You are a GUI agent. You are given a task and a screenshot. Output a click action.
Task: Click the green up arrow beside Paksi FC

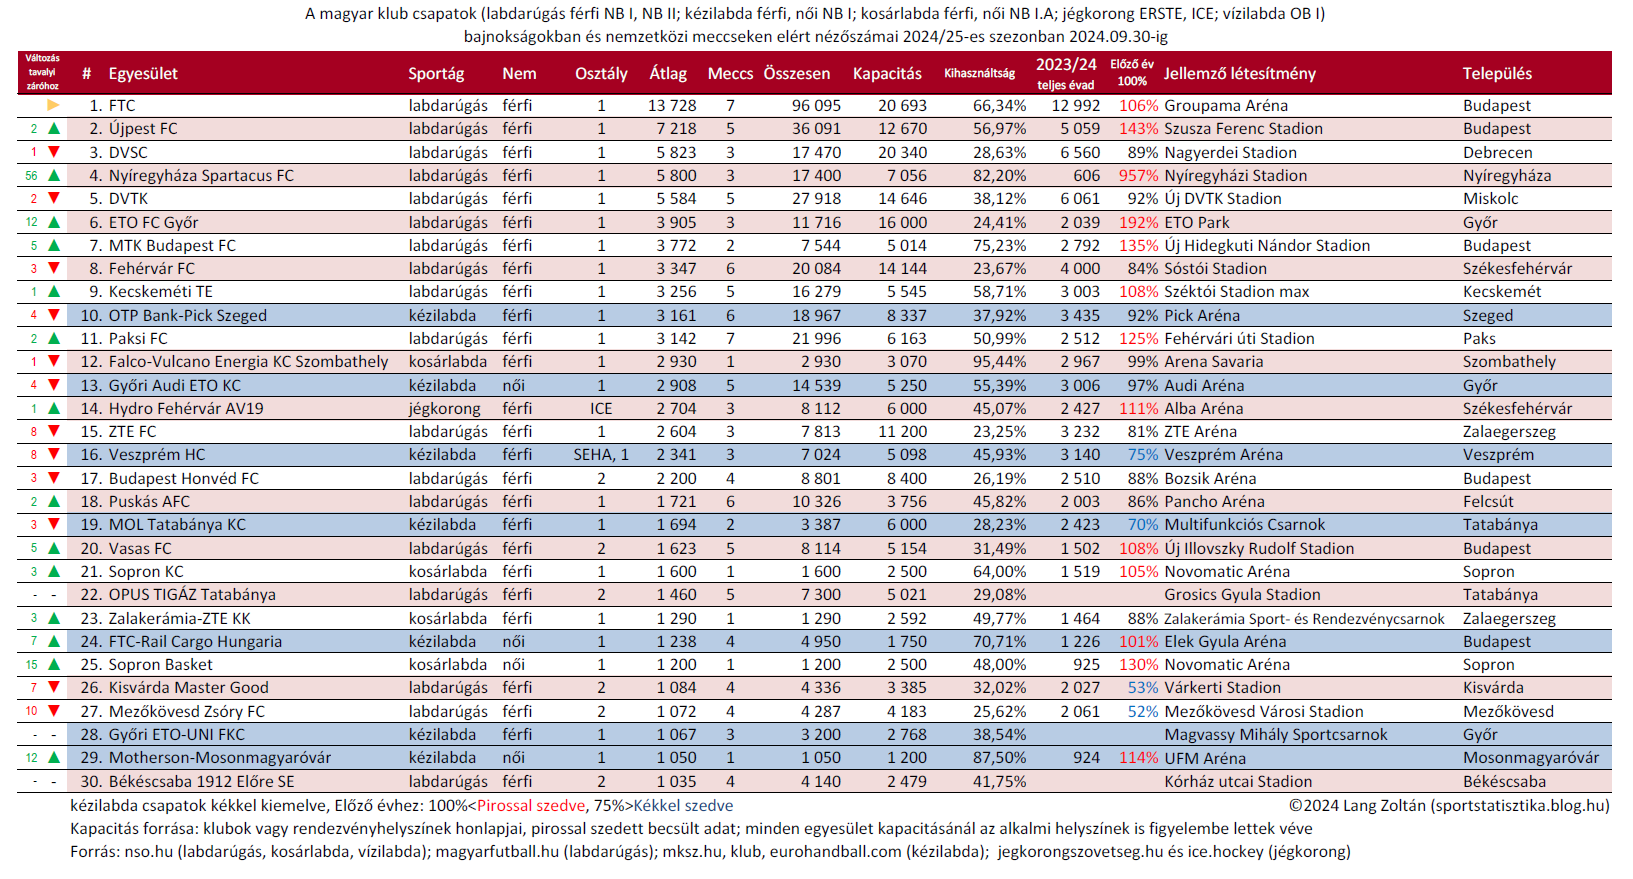54,338
